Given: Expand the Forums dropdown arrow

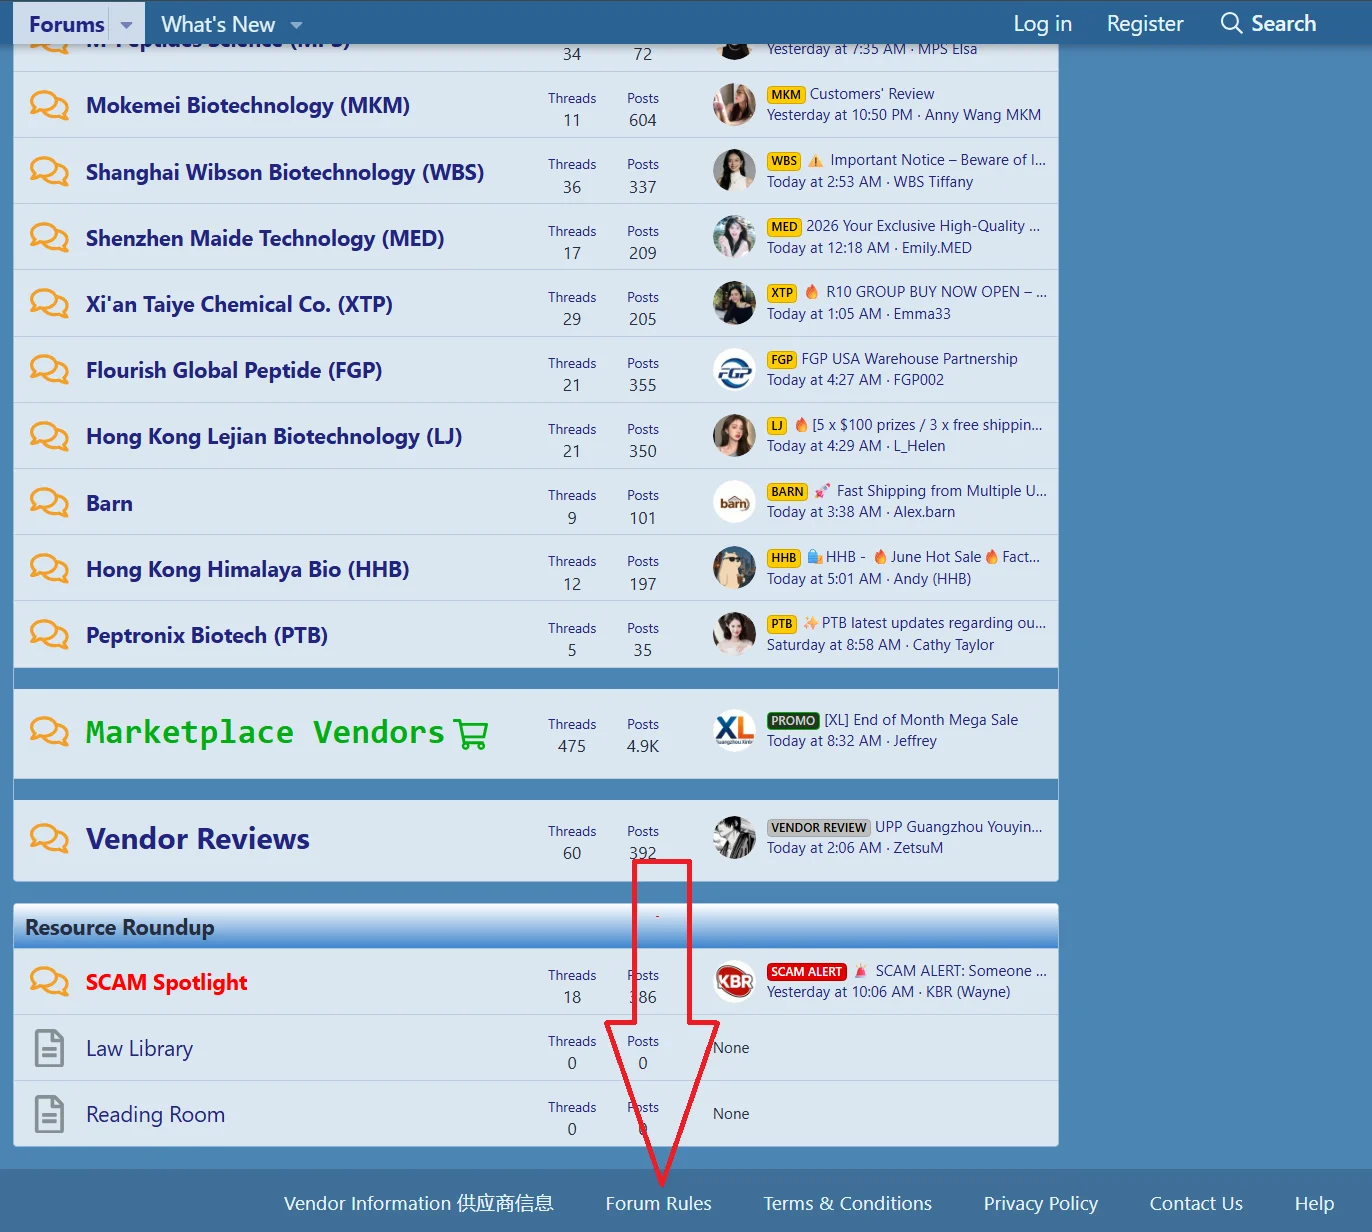Looking at the screenshot, I should pyautogui.click(x=126, y=25).
